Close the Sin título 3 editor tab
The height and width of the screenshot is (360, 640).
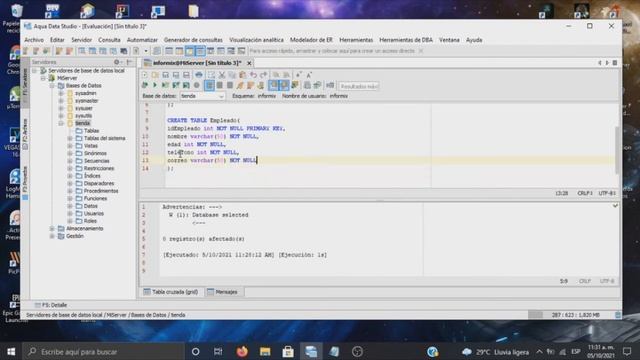tap(249, 63)
